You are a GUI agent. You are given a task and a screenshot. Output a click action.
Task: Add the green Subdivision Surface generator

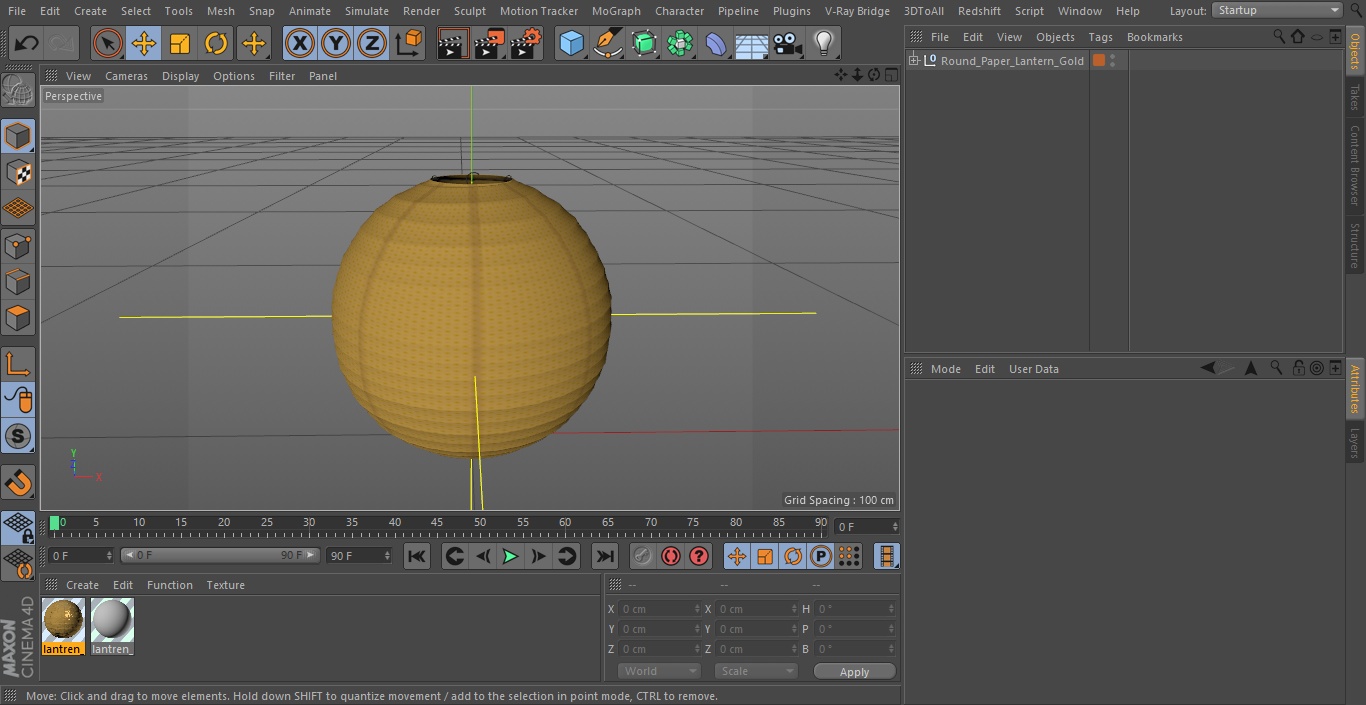tap(644, 44)
